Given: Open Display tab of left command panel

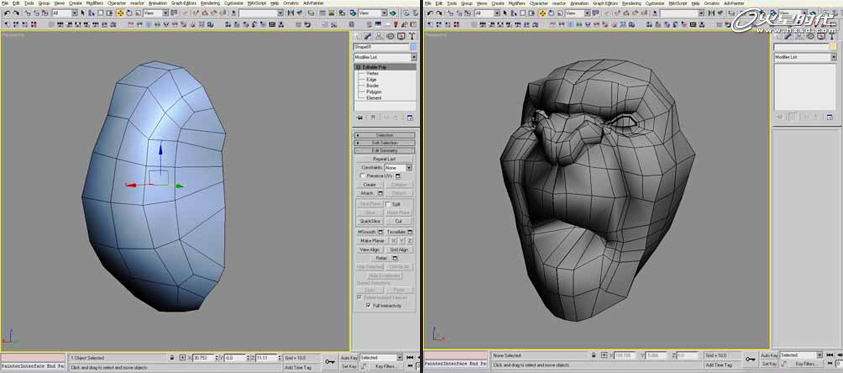Looking at the screenshot, I should [x=401, y=36].
